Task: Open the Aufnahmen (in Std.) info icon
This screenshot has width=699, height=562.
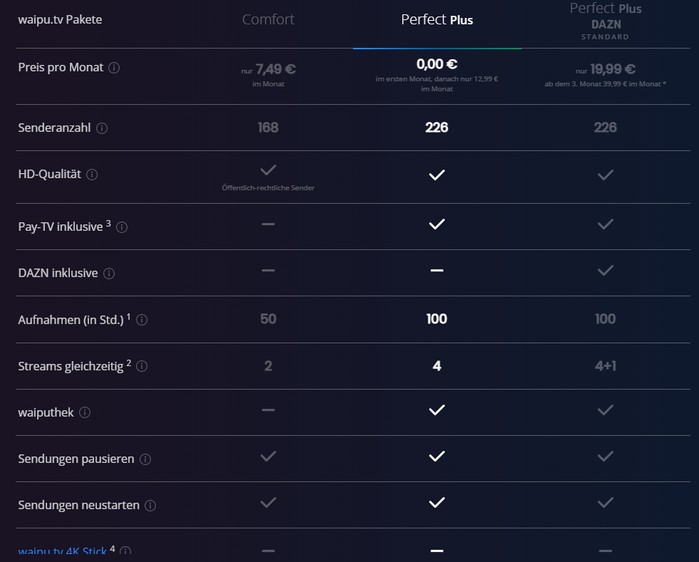Action: coord(142,320)
